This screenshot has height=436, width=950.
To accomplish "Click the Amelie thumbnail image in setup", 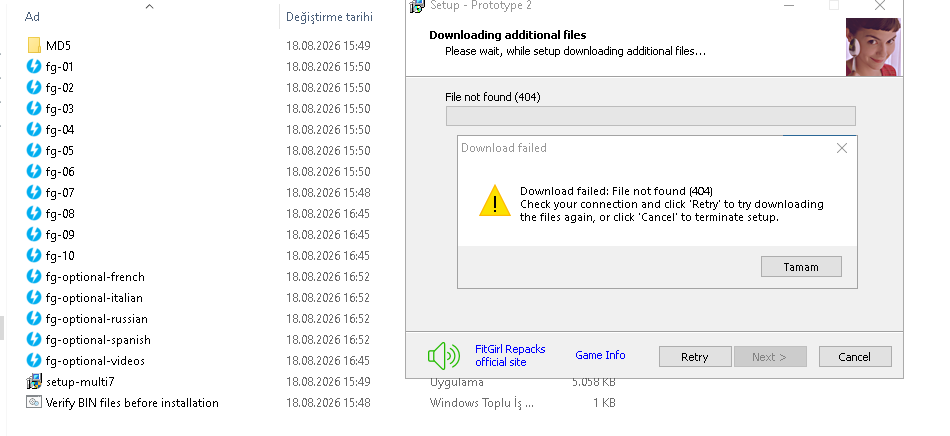I will [x=873, y=47].
